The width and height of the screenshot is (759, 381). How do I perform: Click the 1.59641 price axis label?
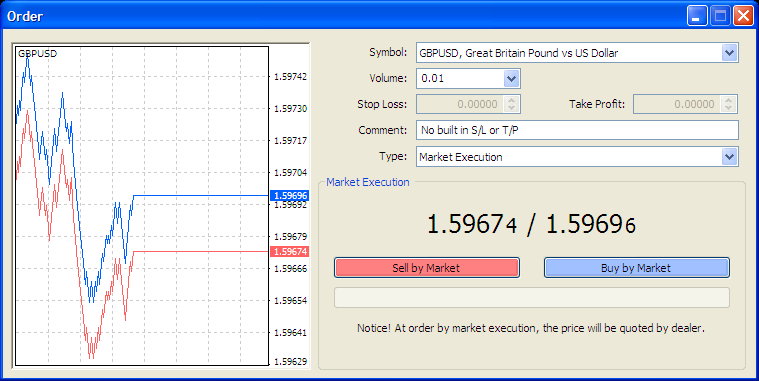coord(290,333)
